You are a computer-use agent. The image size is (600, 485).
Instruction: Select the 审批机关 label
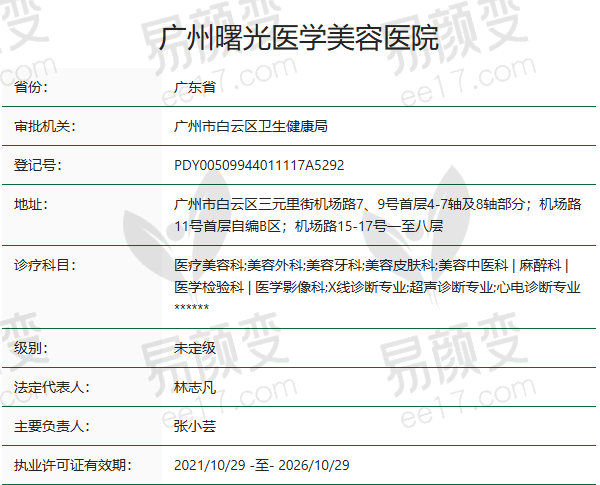point(45,126)
